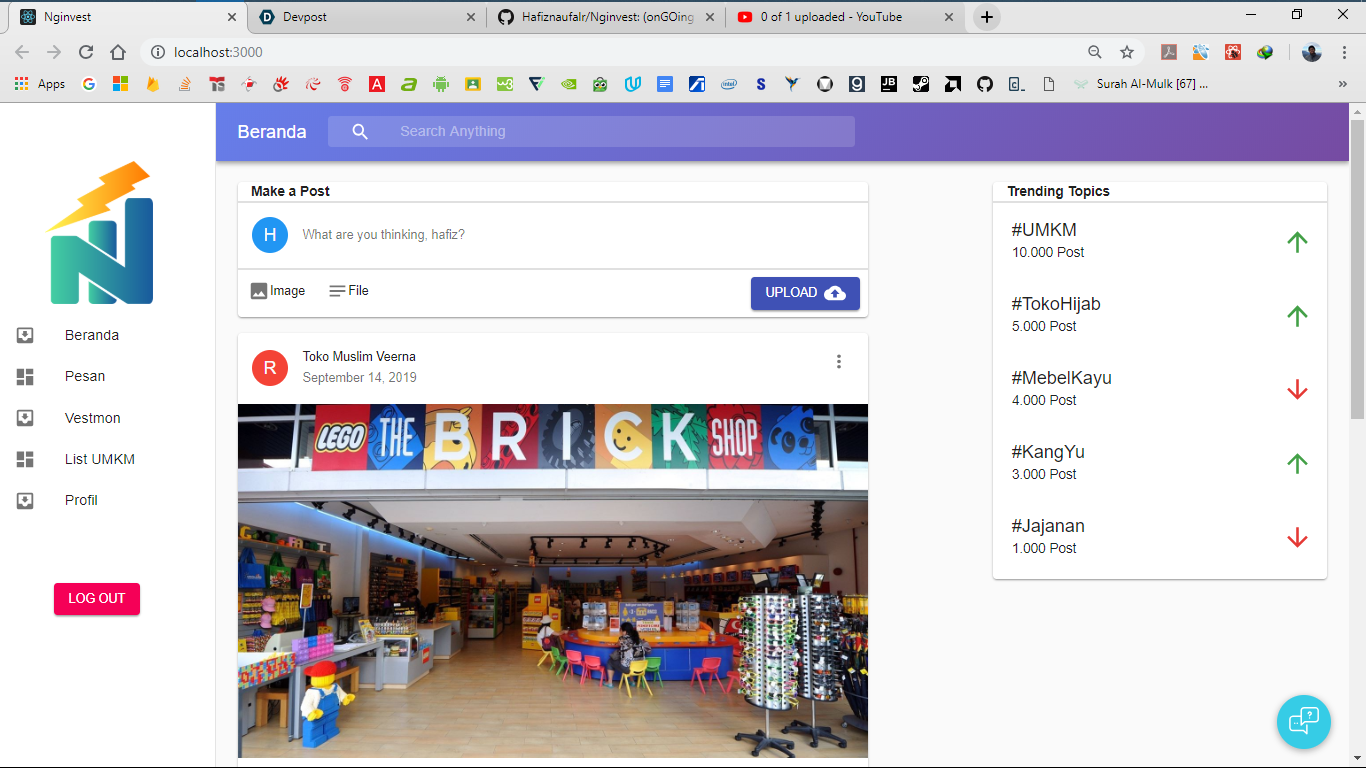
Task: Click the Image attachment icon
Action: [x=259, y=291]
